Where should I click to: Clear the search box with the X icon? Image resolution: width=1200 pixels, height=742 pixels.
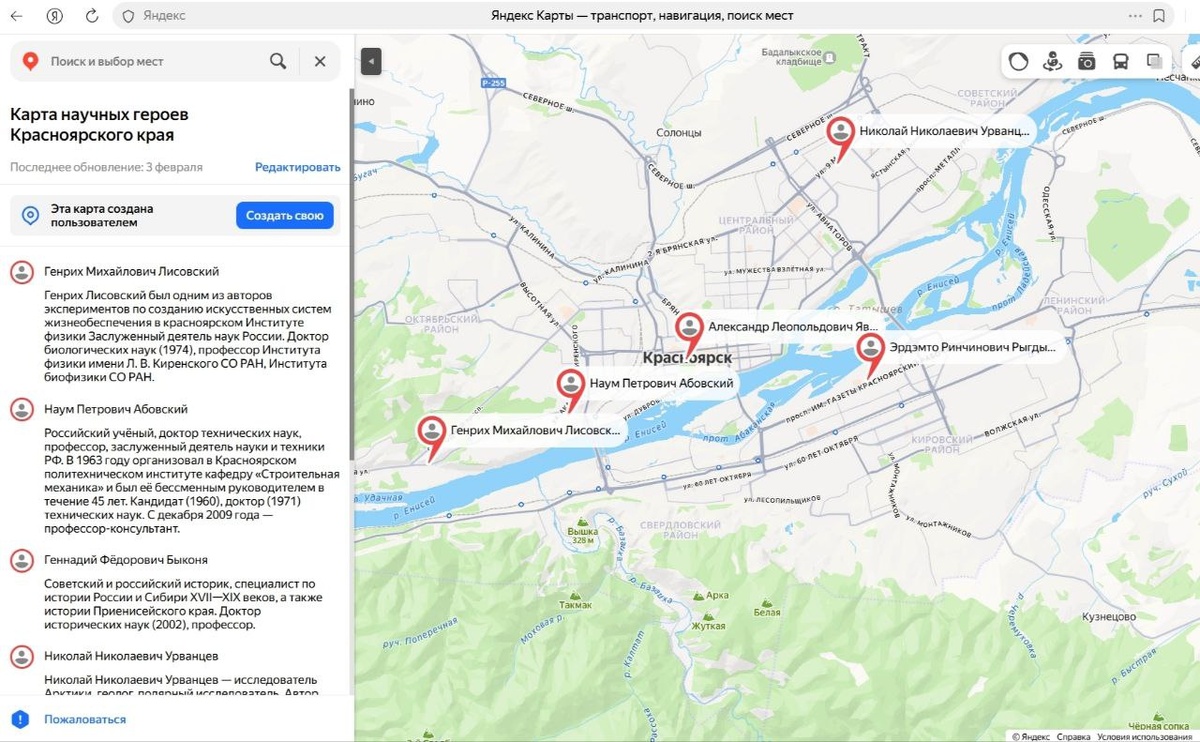coord(320,61)
